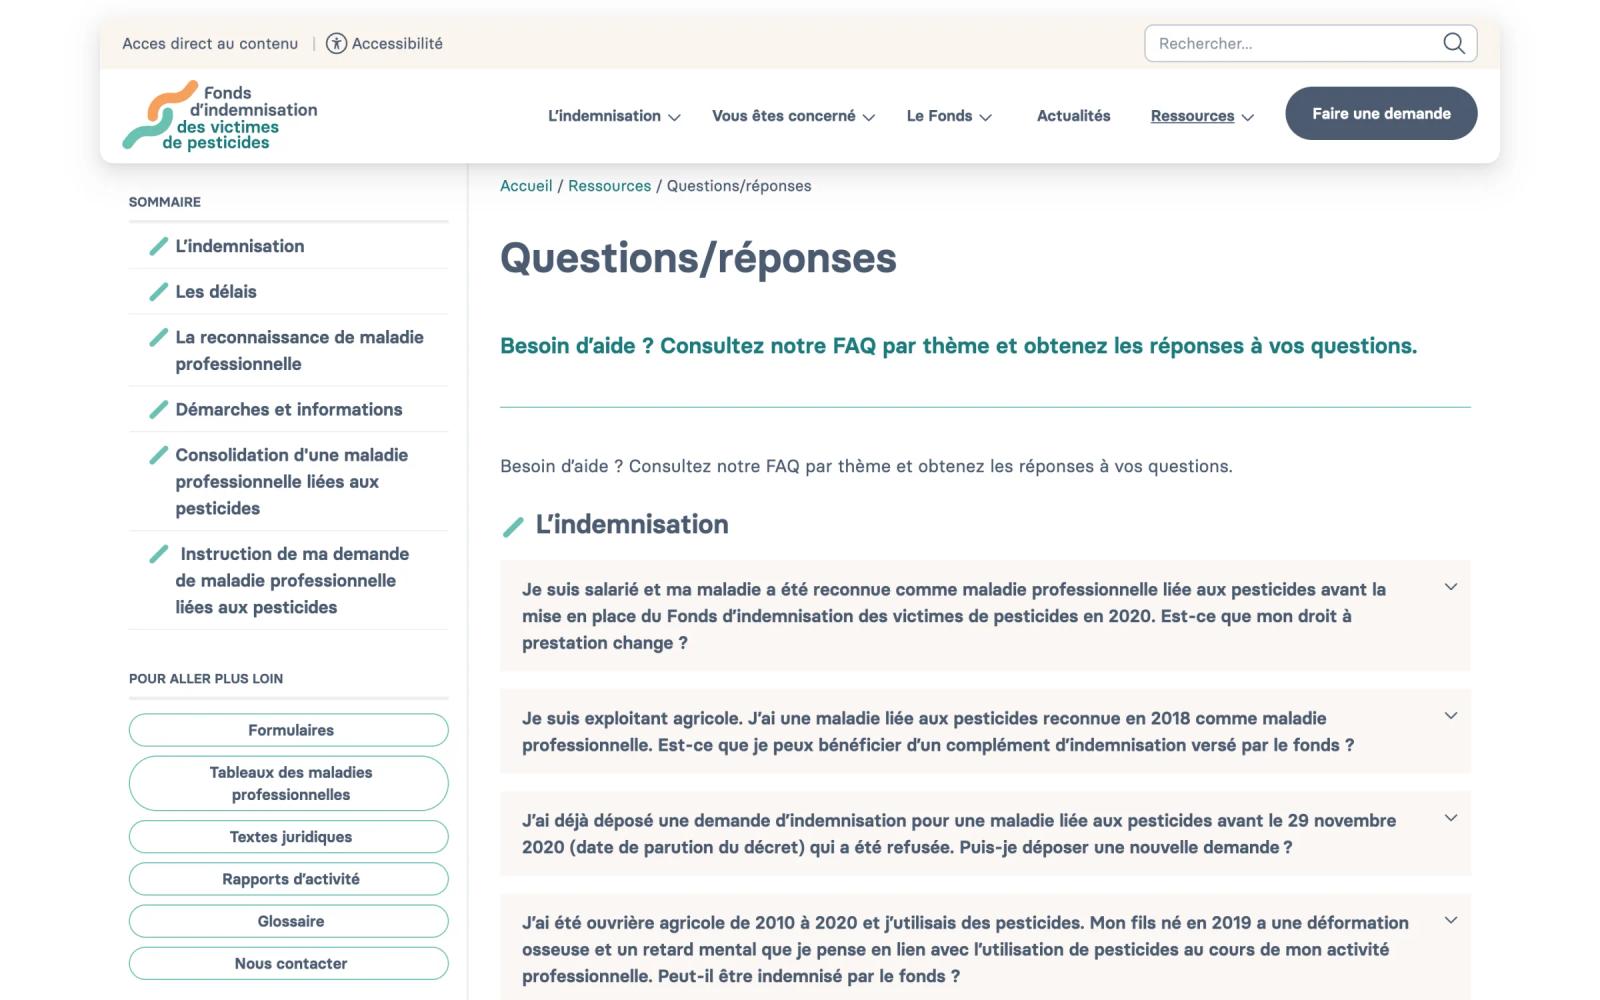
Task: Click the 'Je suis exploitant agricole' question text
Action: 938,731
